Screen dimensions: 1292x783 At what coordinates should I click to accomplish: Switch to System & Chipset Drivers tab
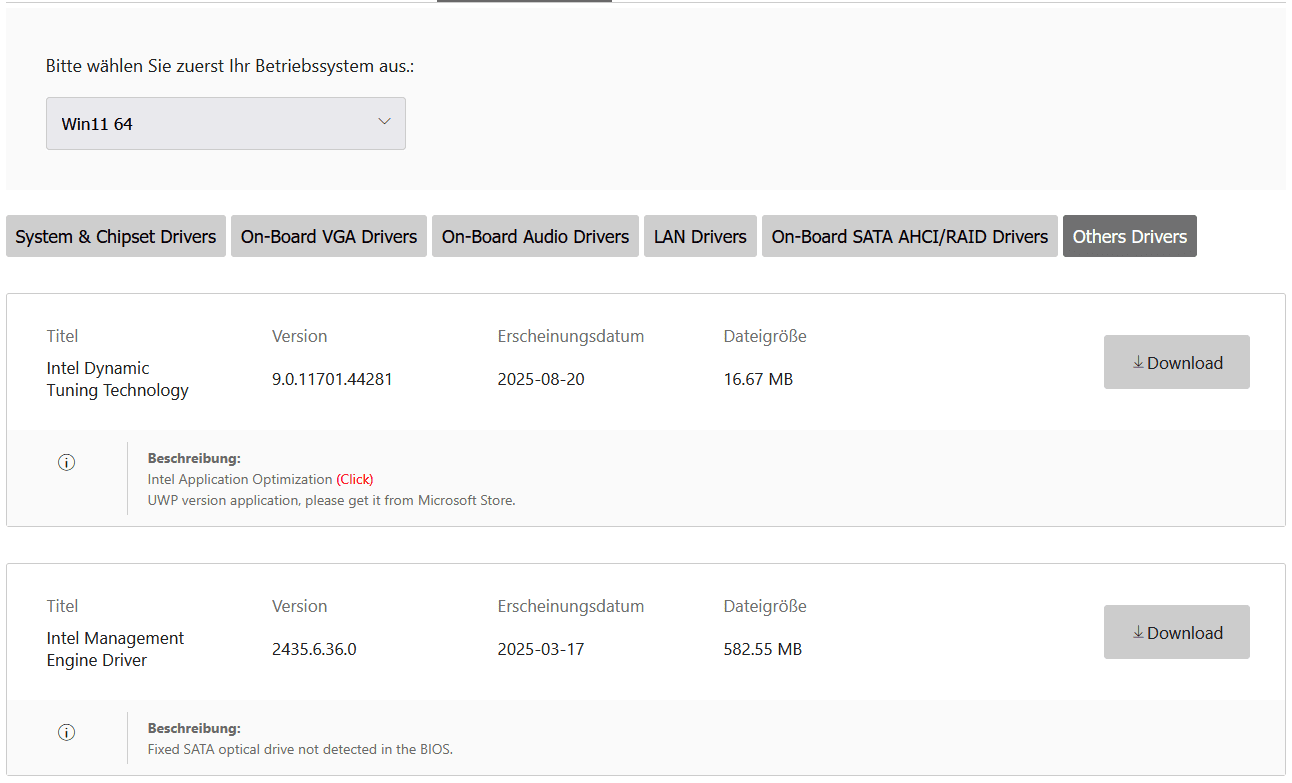pyautogui.click(x=116, y=237)
